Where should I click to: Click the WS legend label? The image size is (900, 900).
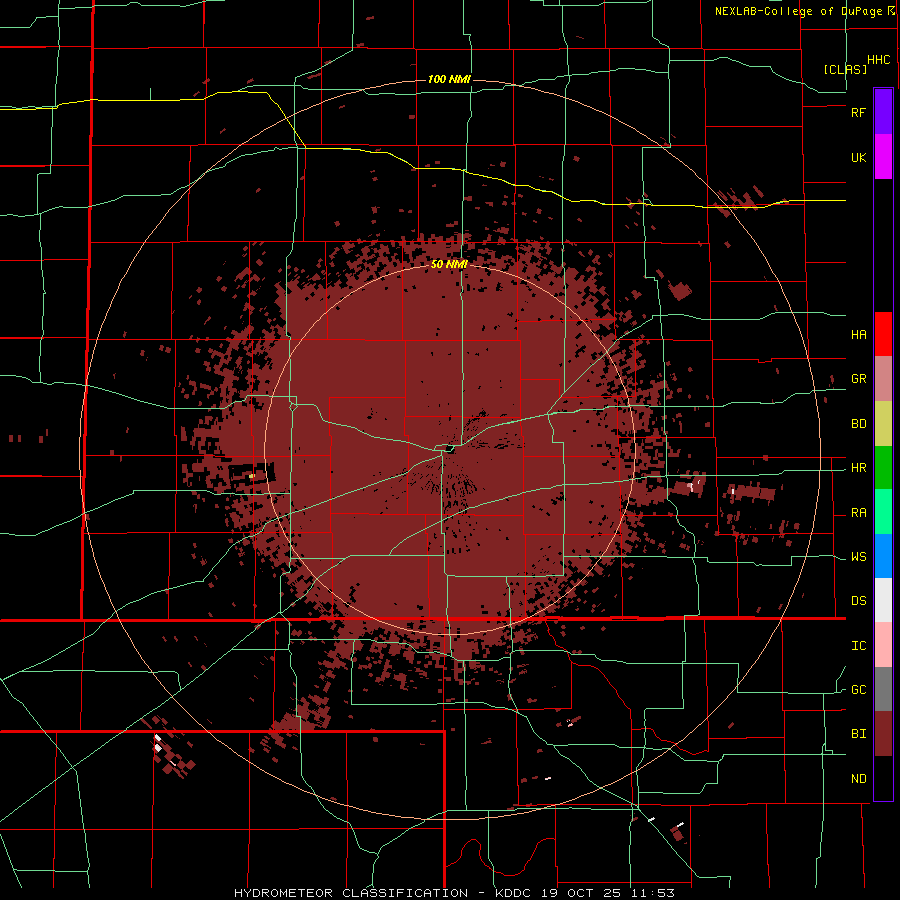[858, 557]
